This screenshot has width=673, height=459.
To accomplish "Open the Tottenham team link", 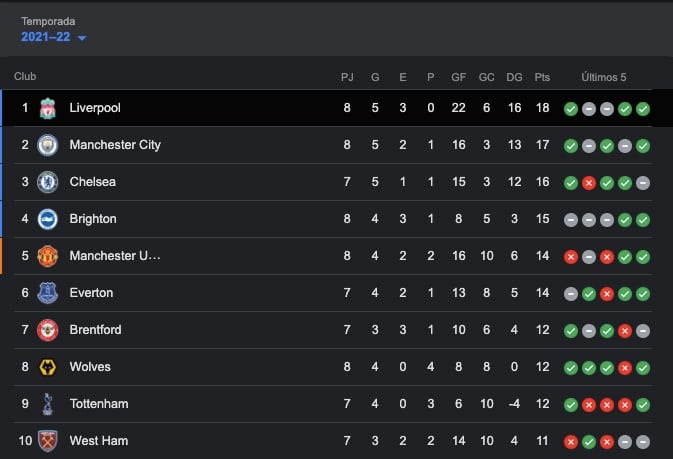I will (99, 404).
